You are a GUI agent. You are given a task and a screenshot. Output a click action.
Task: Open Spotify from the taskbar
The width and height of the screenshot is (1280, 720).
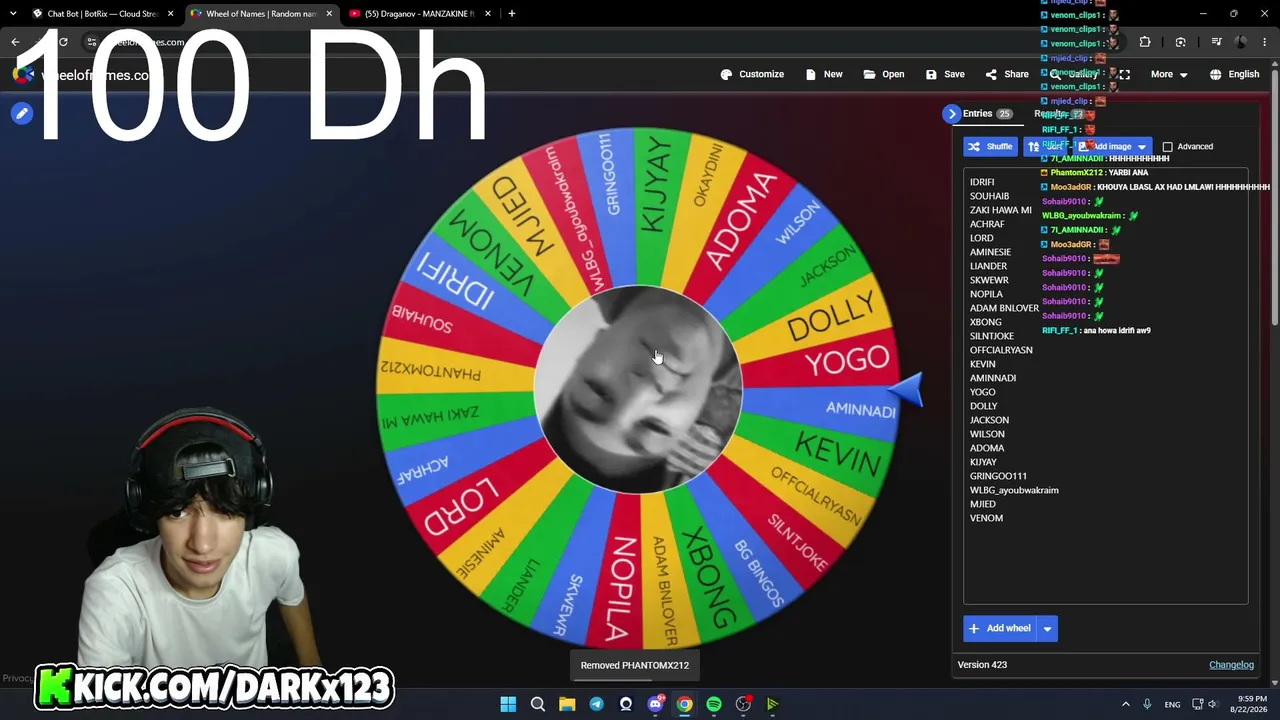click(714, 704)
